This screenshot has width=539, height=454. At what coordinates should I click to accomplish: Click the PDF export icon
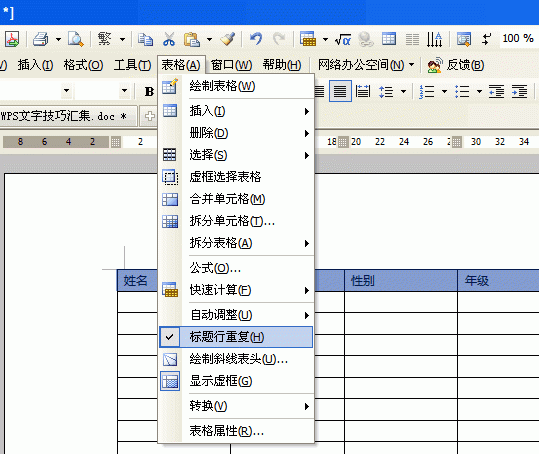coord(12,39)
